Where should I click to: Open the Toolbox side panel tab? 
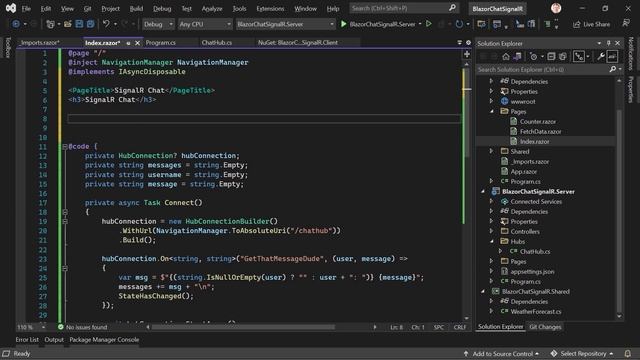coord(8,47)
